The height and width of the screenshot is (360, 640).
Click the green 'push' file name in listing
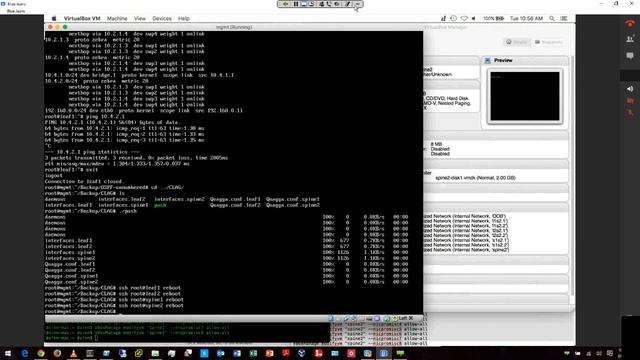160,205
